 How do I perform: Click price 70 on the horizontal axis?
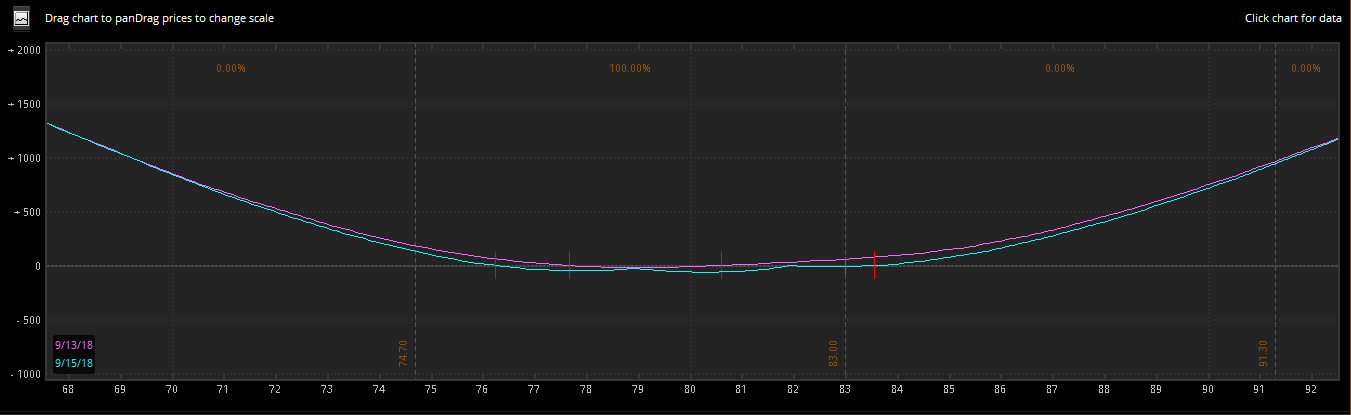pyautogui.click(x=172, y=390)
